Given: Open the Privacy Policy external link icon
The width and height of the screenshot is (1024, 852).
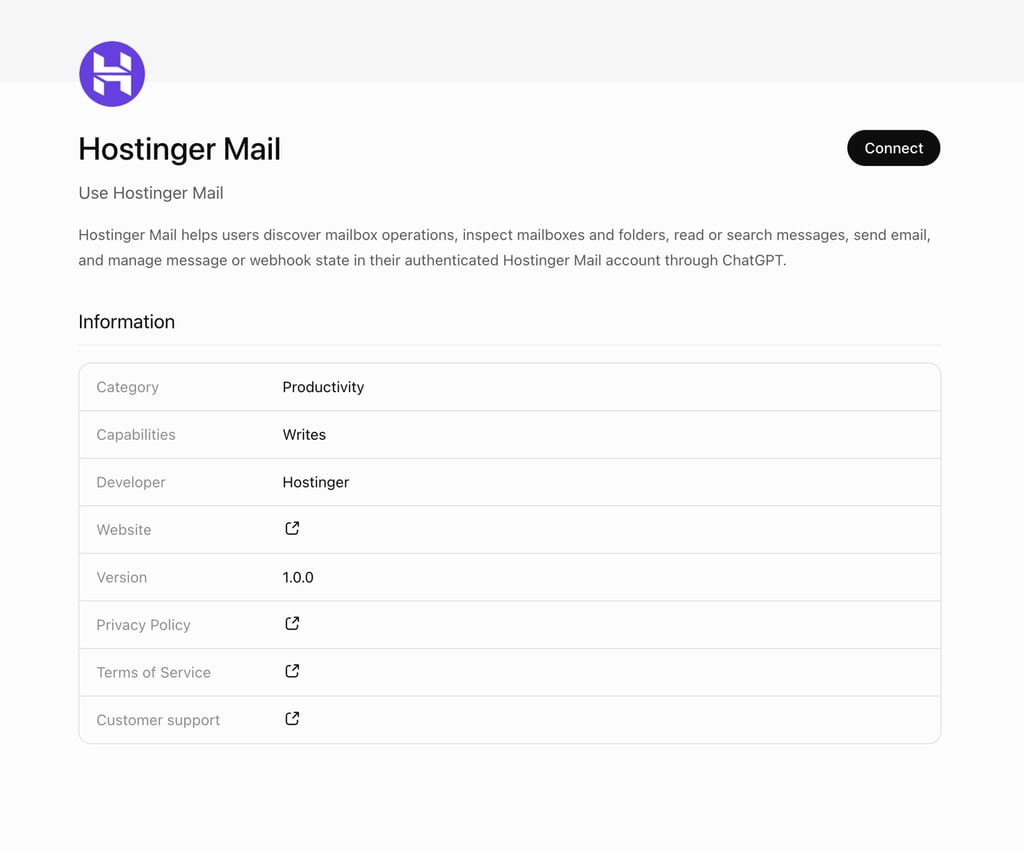Looking at the screenshot, I should pyautogui.click(x=292, y=623).
